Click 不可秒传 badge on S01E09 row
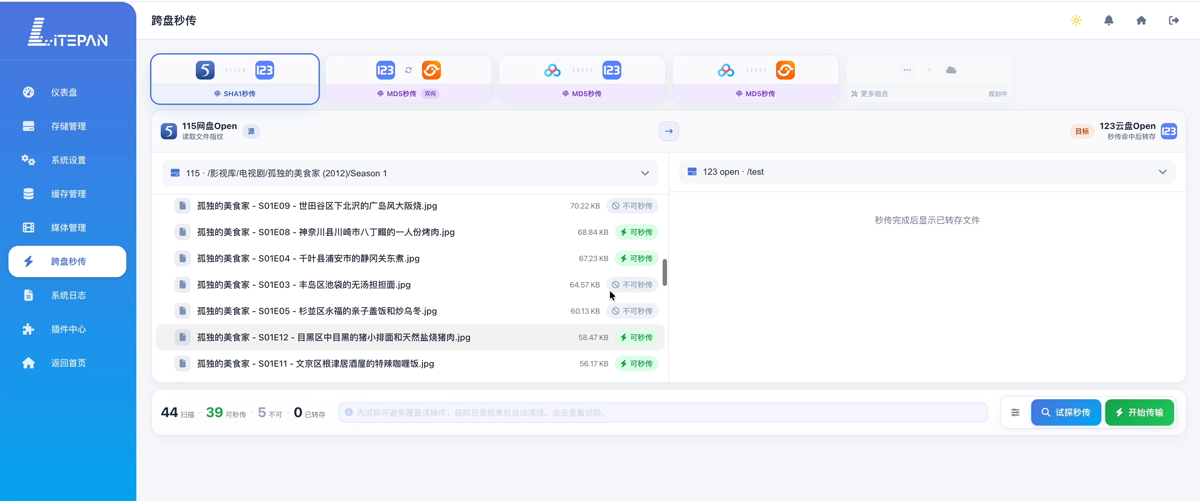Image resolution: width=1200 pixels, height=501 pixels. point(632,206)
